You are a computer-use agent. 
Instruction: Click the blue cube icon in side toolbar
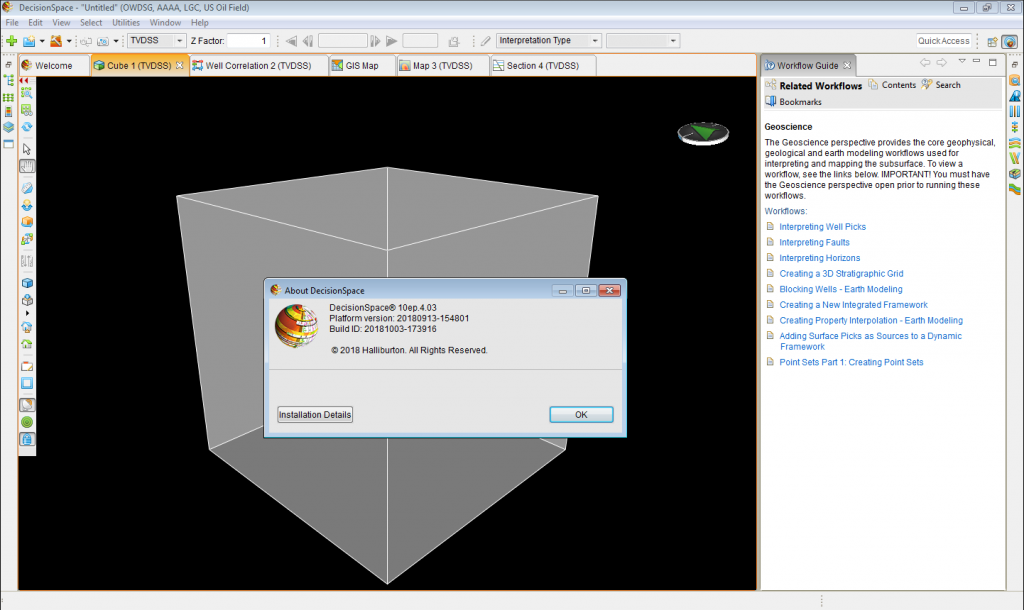pyautogui.click(x=27, y=283)
